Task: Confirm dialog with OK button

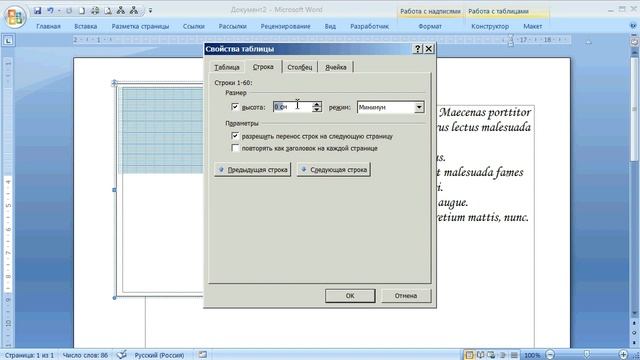Action: coord(350,296)
